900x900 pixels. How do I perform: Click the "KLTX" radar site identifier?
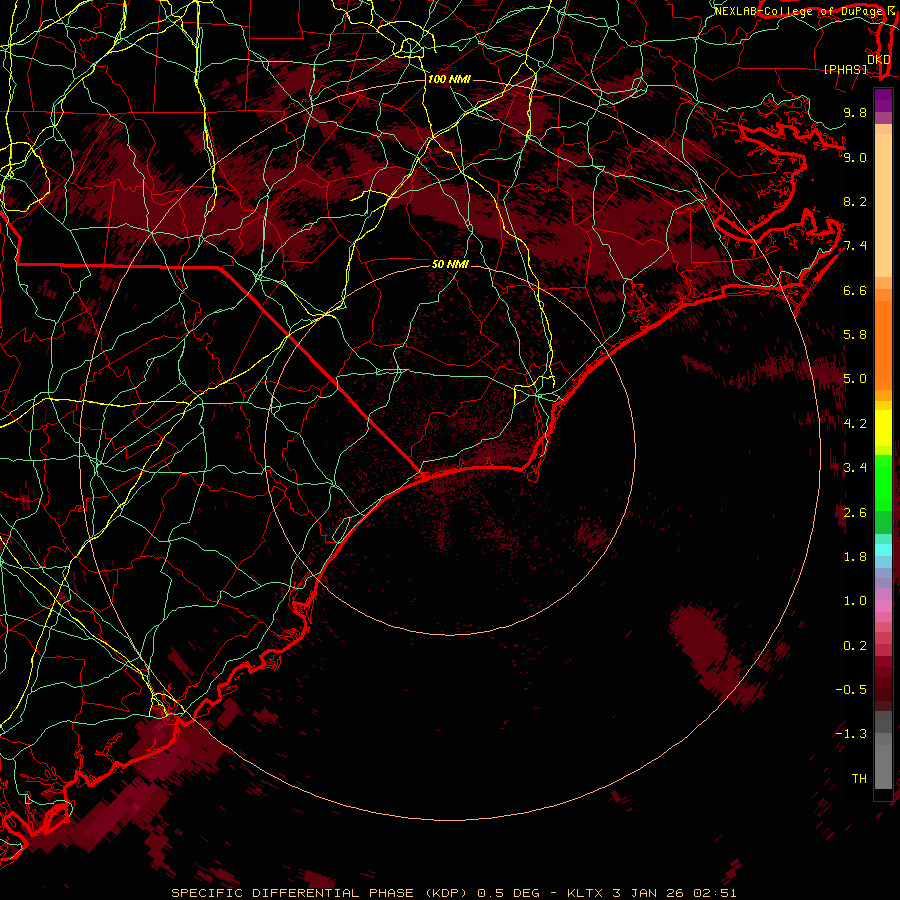pos(585,893)
